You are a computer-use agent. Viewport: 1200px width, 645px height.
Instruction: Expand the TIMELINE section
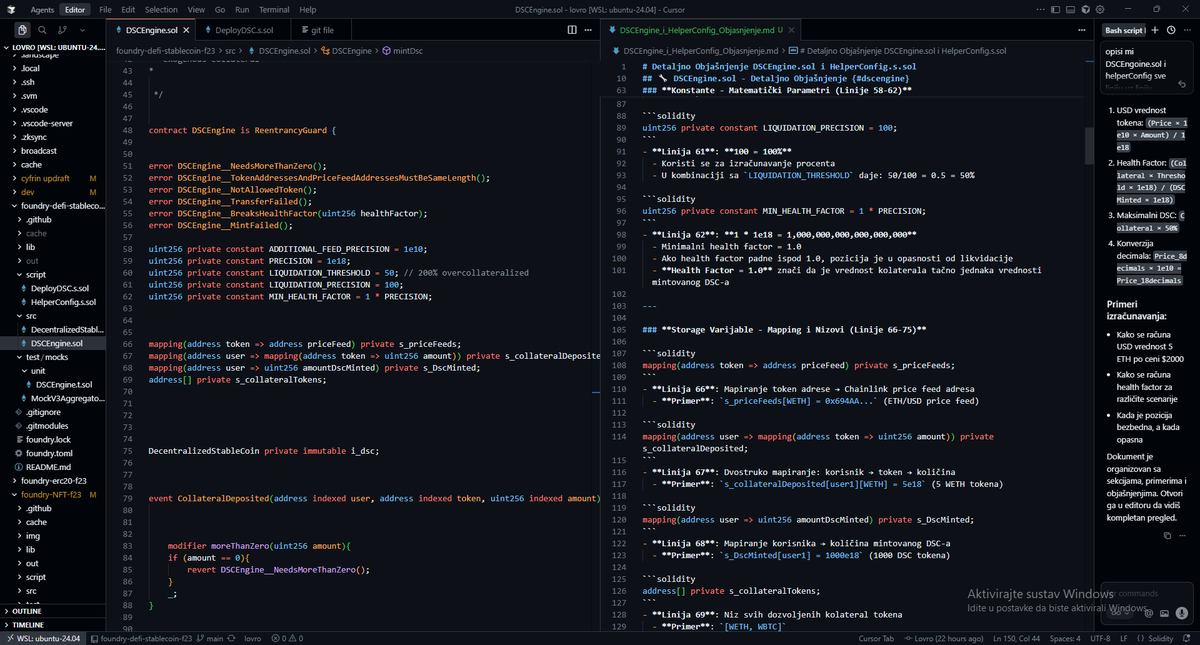click(53, 625)
